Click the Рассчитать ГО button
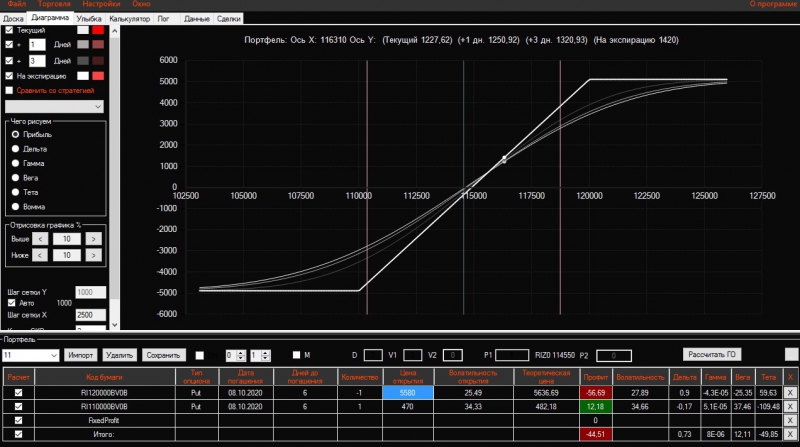The height and width of the screenshot is (447, 800). pyautogui.click(x=712, y=355)
